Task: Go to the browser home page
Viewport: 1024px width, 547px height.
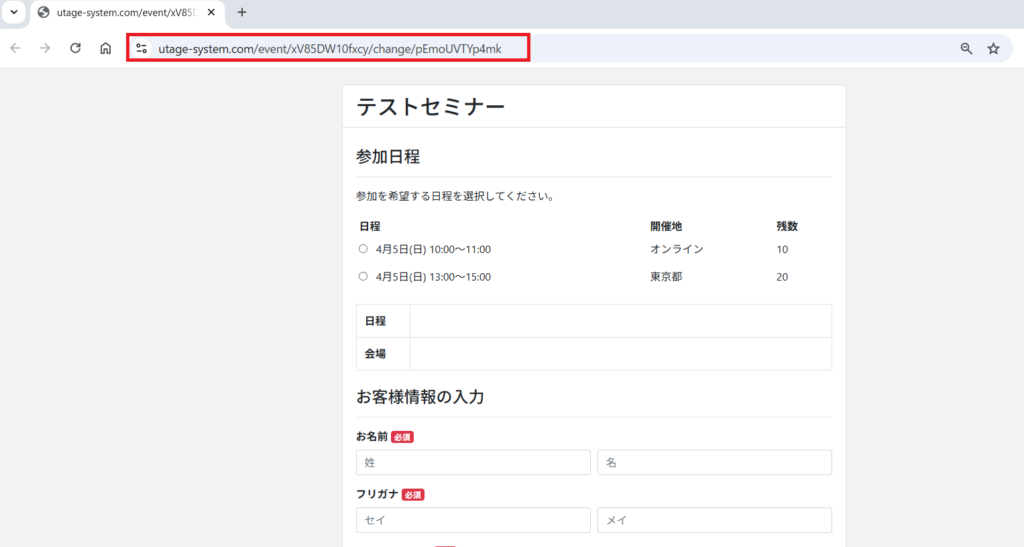Action: click(x=105, y=48)
